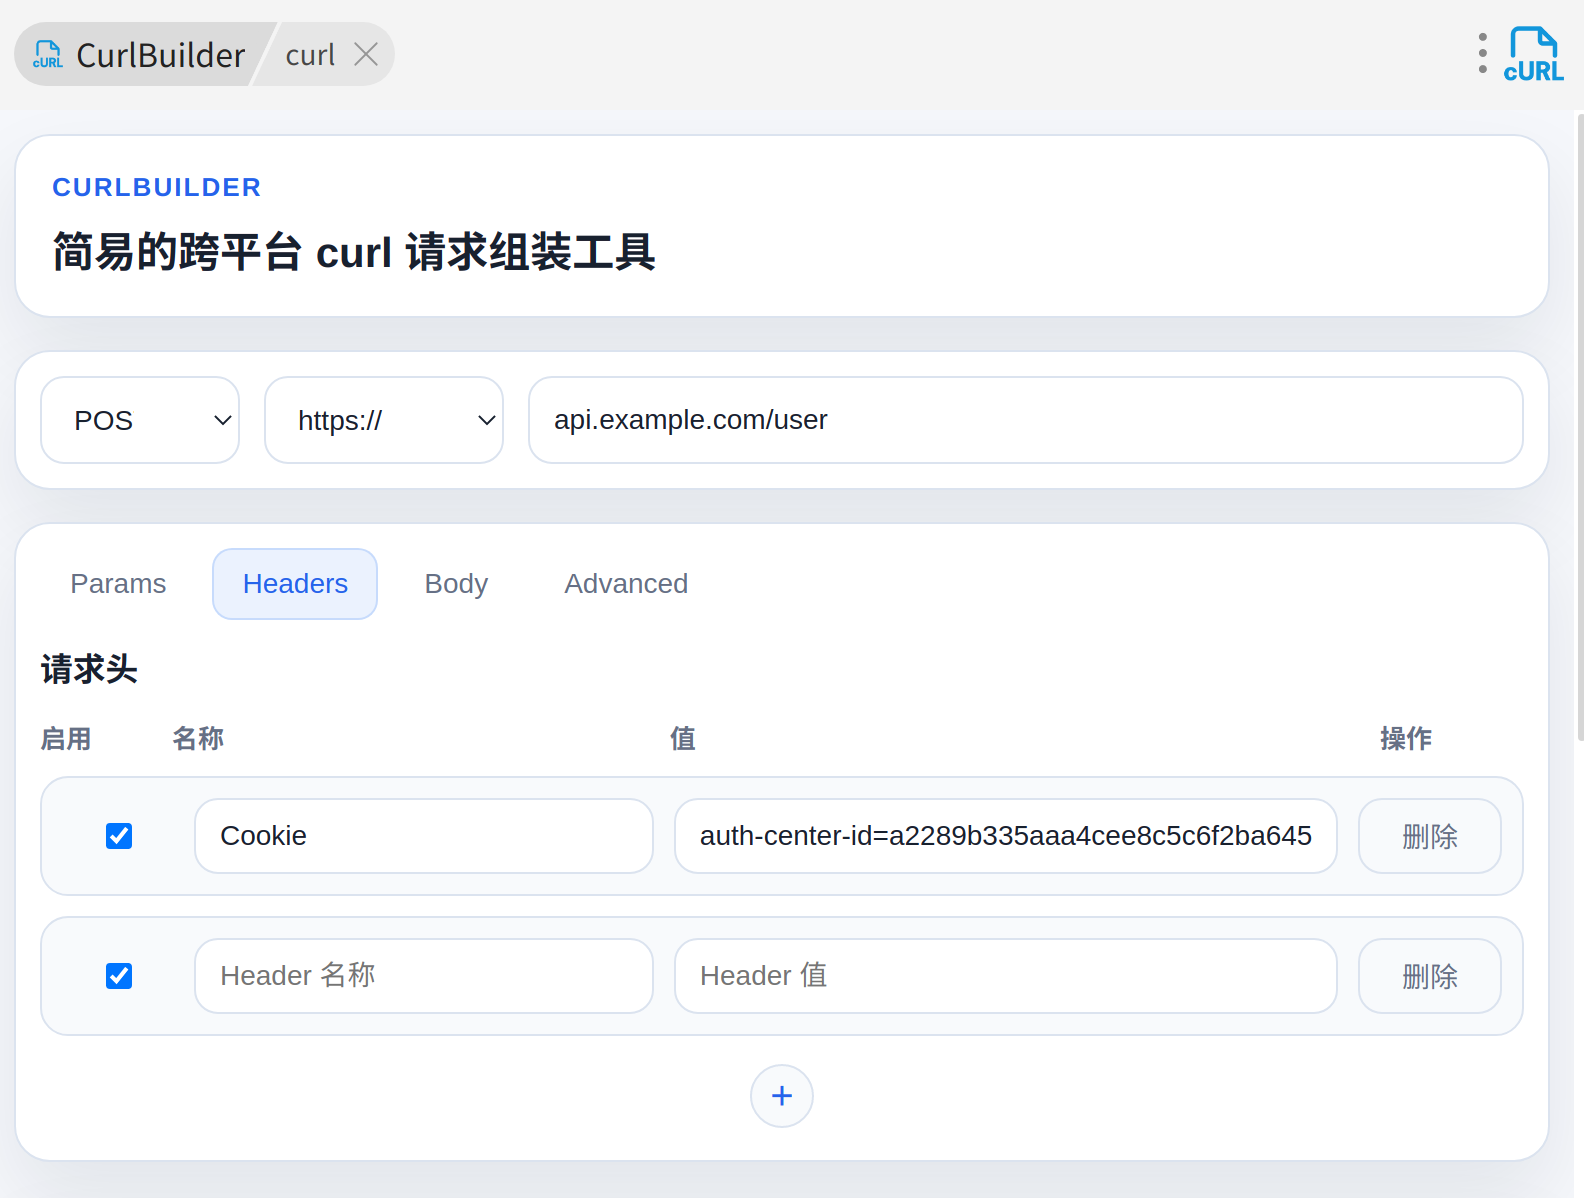Disable the Cookie header checkbox
Viewport: 1584px width, 1198px height.
[119, 836]
